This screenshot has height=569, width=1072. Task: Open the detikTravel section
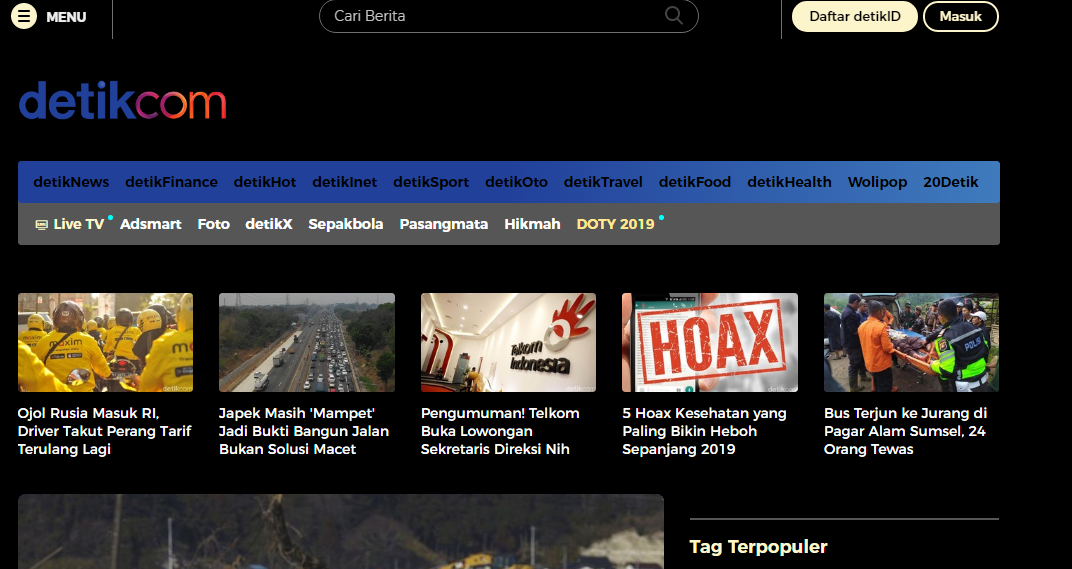603,182
